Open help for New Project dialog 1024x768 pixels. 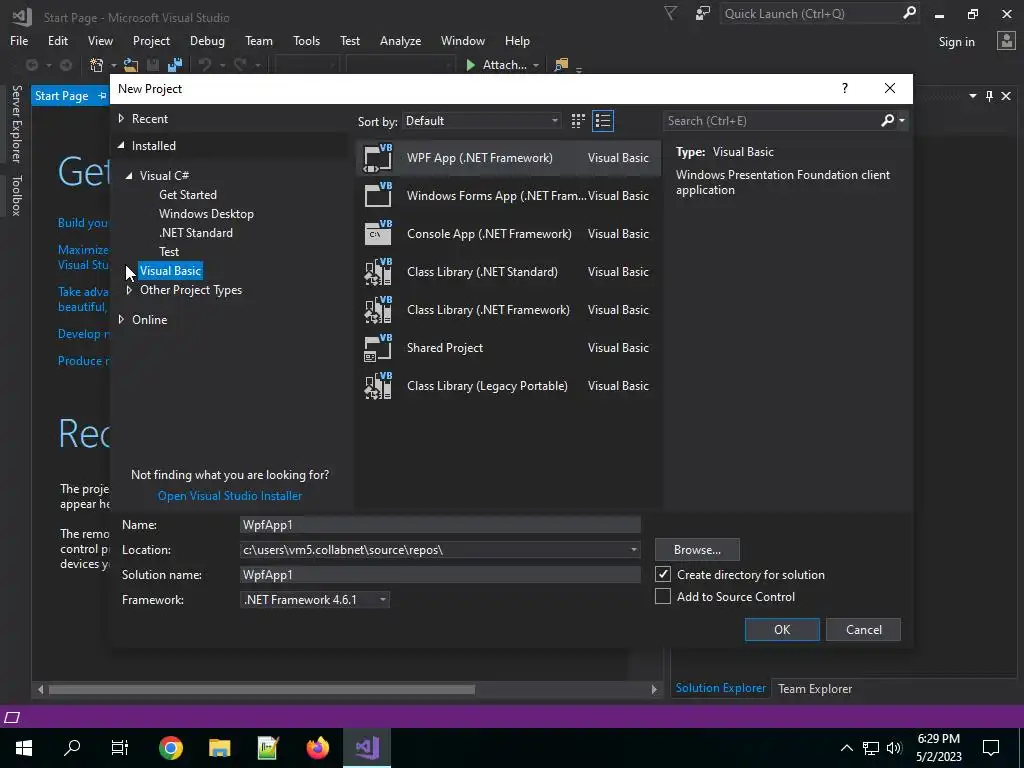[x=845, y=88]
